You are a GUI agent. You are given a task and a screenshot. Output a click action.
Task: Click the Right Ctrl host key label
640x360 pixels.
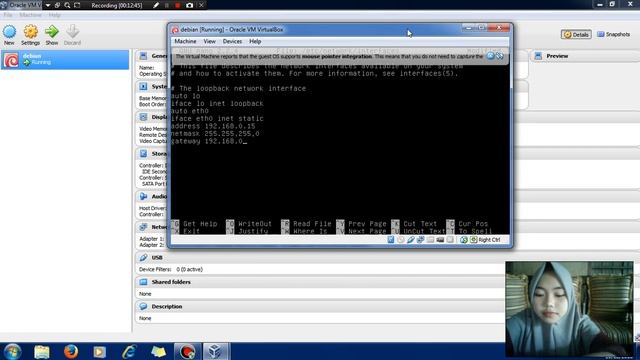coord(489,240)
